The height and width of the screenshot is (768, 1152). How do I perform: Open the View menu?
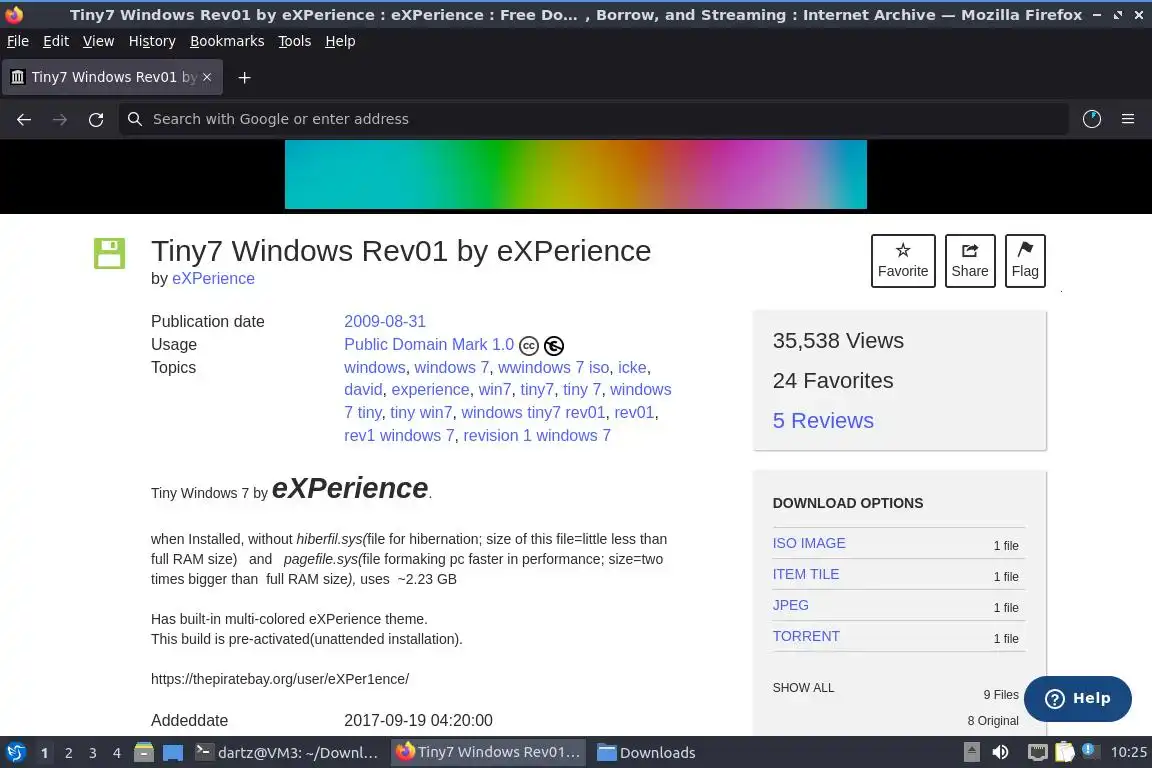(x=98, y=41)
